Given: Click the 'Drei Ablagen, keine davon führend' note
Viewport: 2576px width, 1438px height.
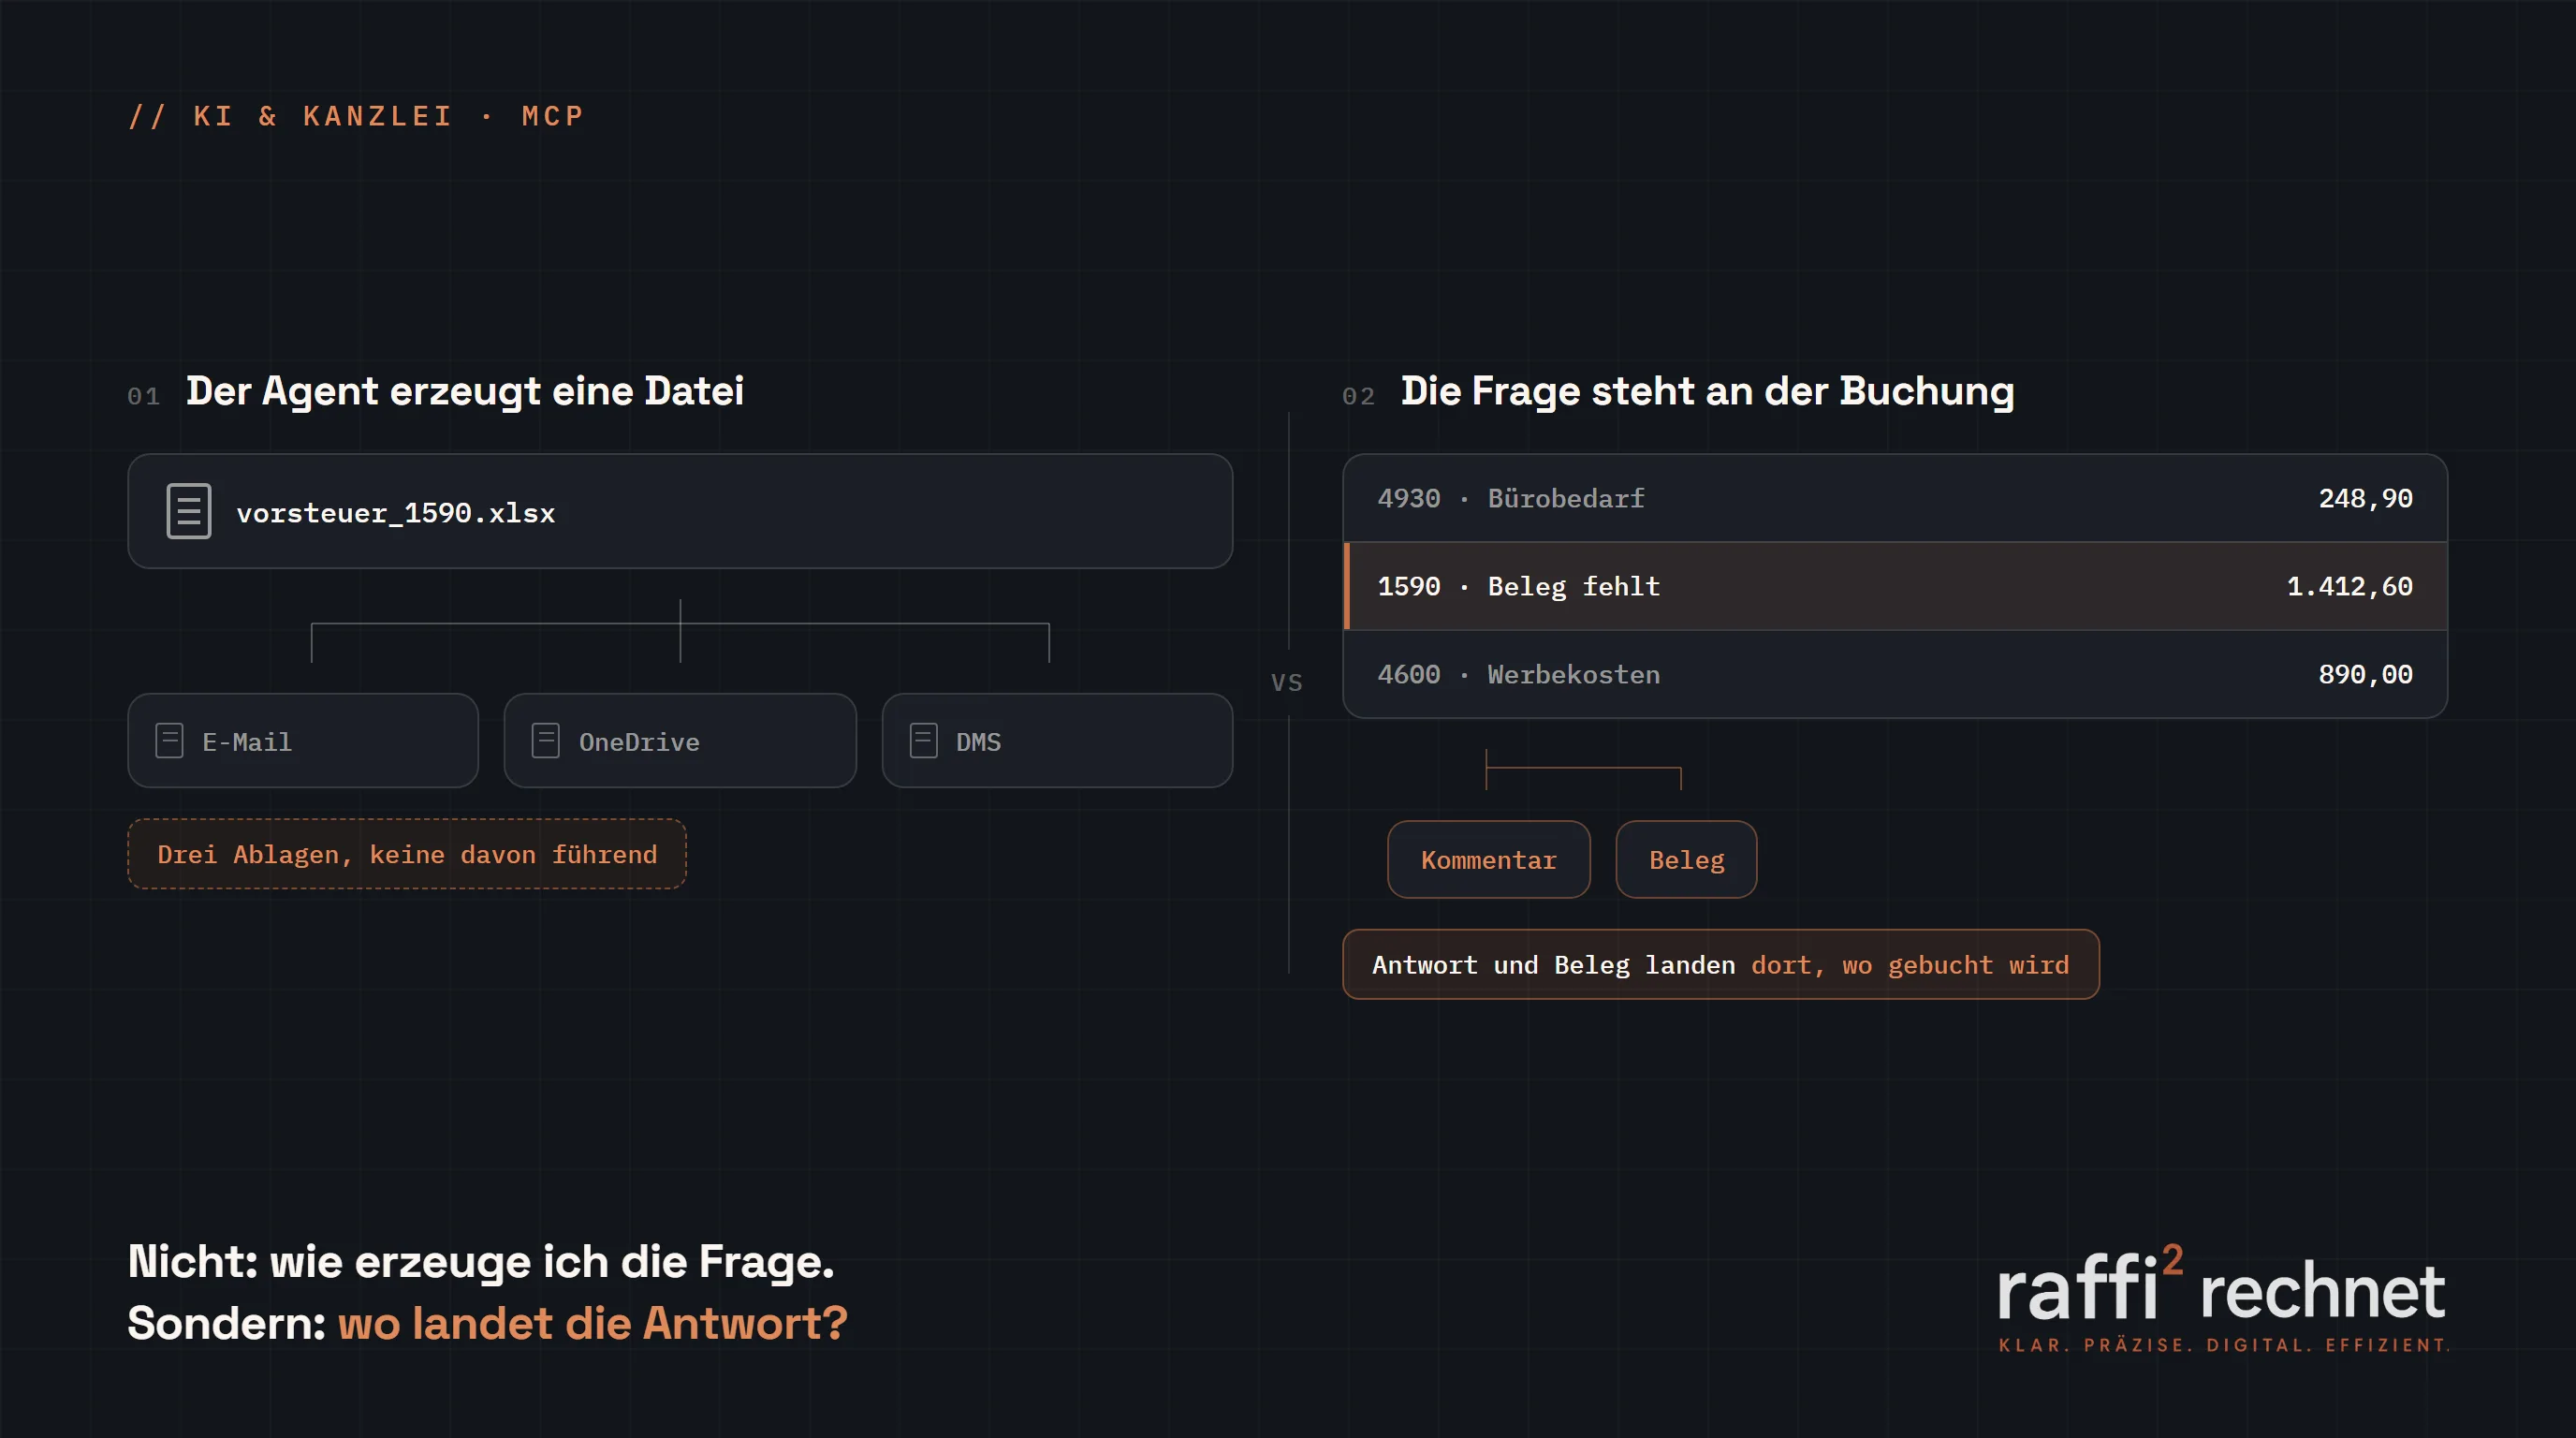Looking at the screenshot, I should [x=407, y=854].
